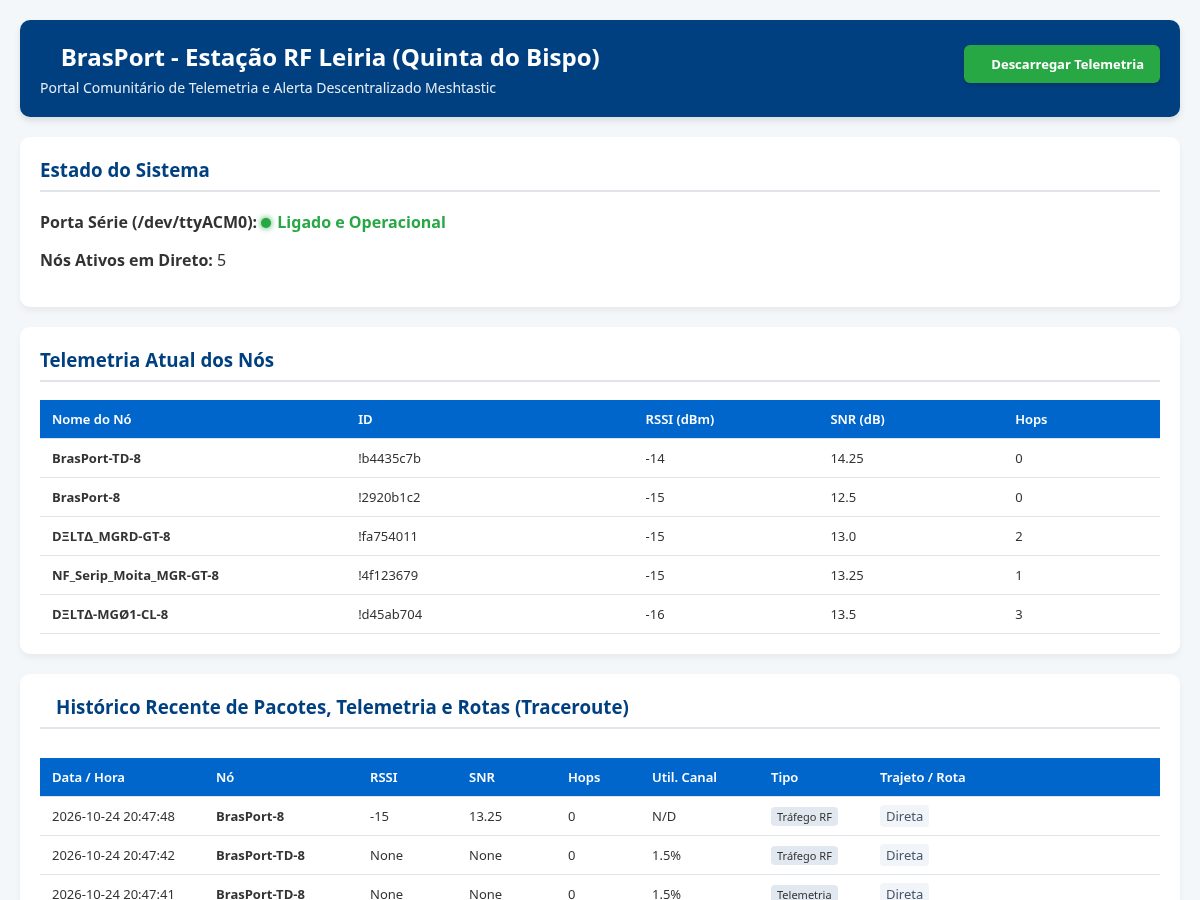The height and width of the screenshot is (900, 1200).
Task: Select the BrasPort-TD-8 node name in the telemetry table
Action: pos(97,458)
